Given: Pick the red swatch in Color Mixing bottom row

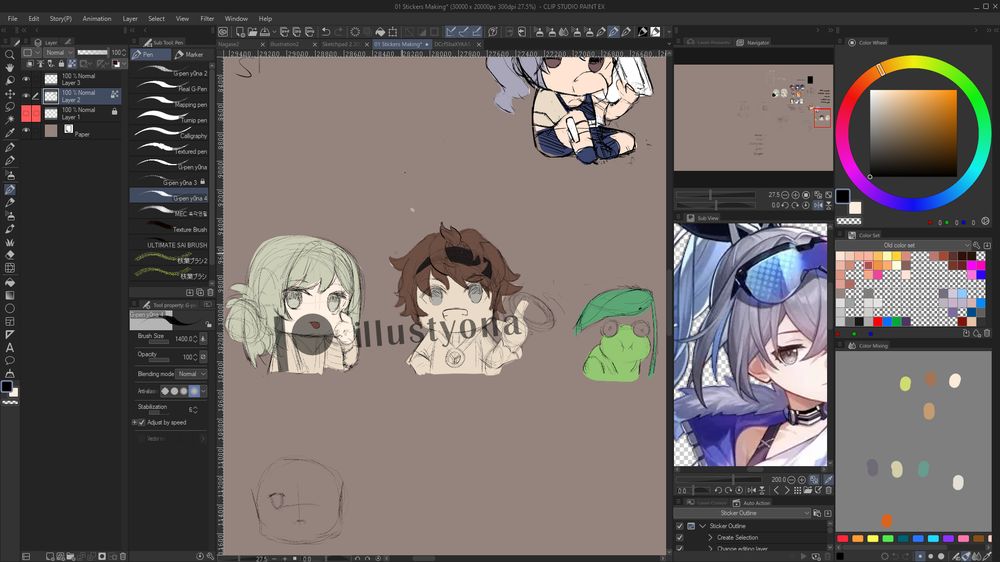Looking at the screenshot, I should pyautogui.click(x=842, y=538).
